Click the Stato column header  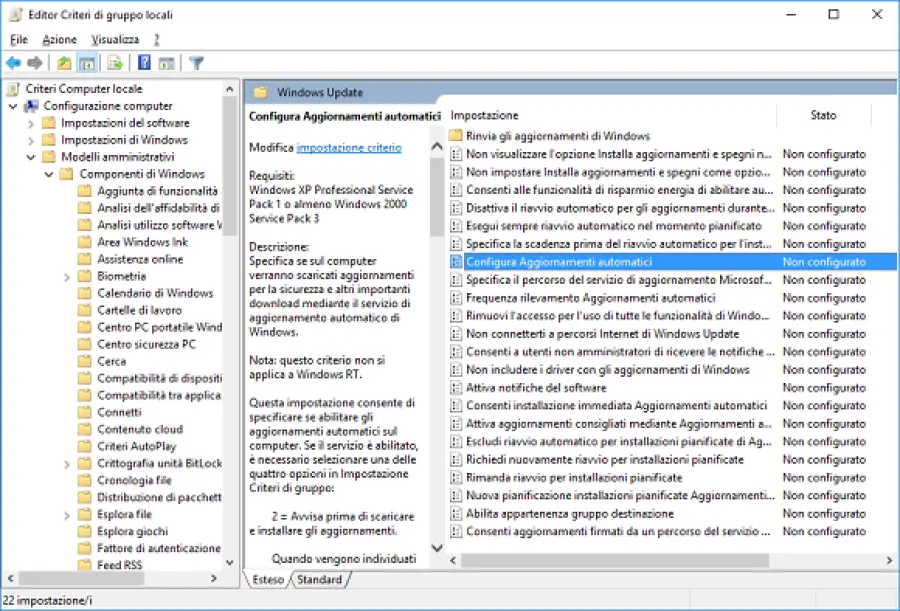[x=823, y=115]
